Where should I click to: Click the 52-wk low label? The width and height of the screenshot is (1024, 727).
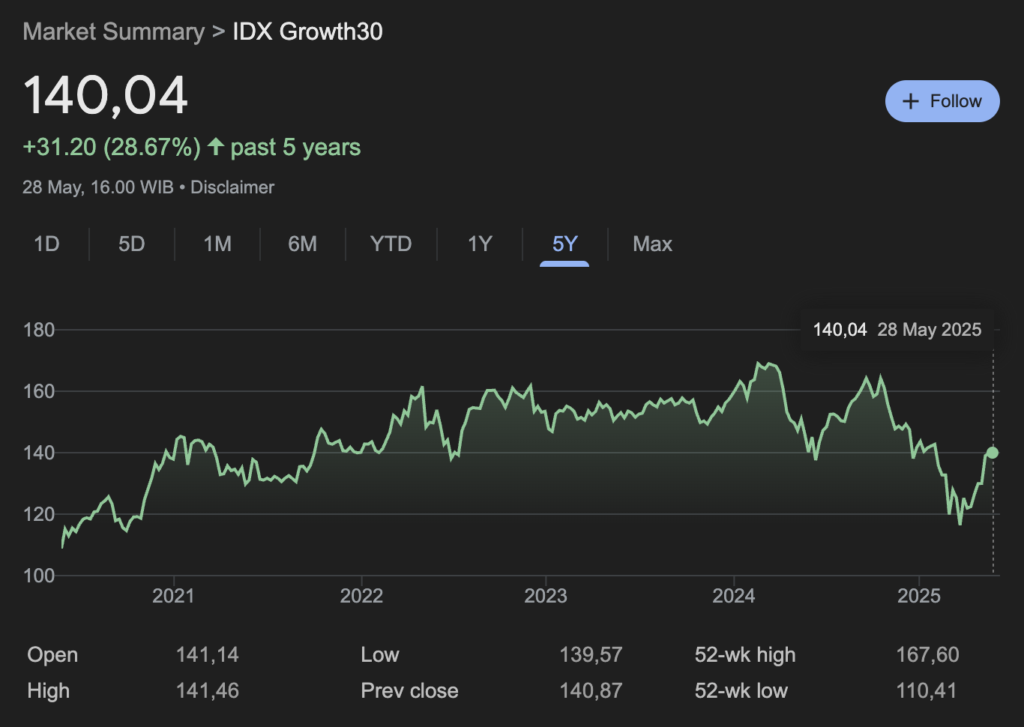coord(741,690)
